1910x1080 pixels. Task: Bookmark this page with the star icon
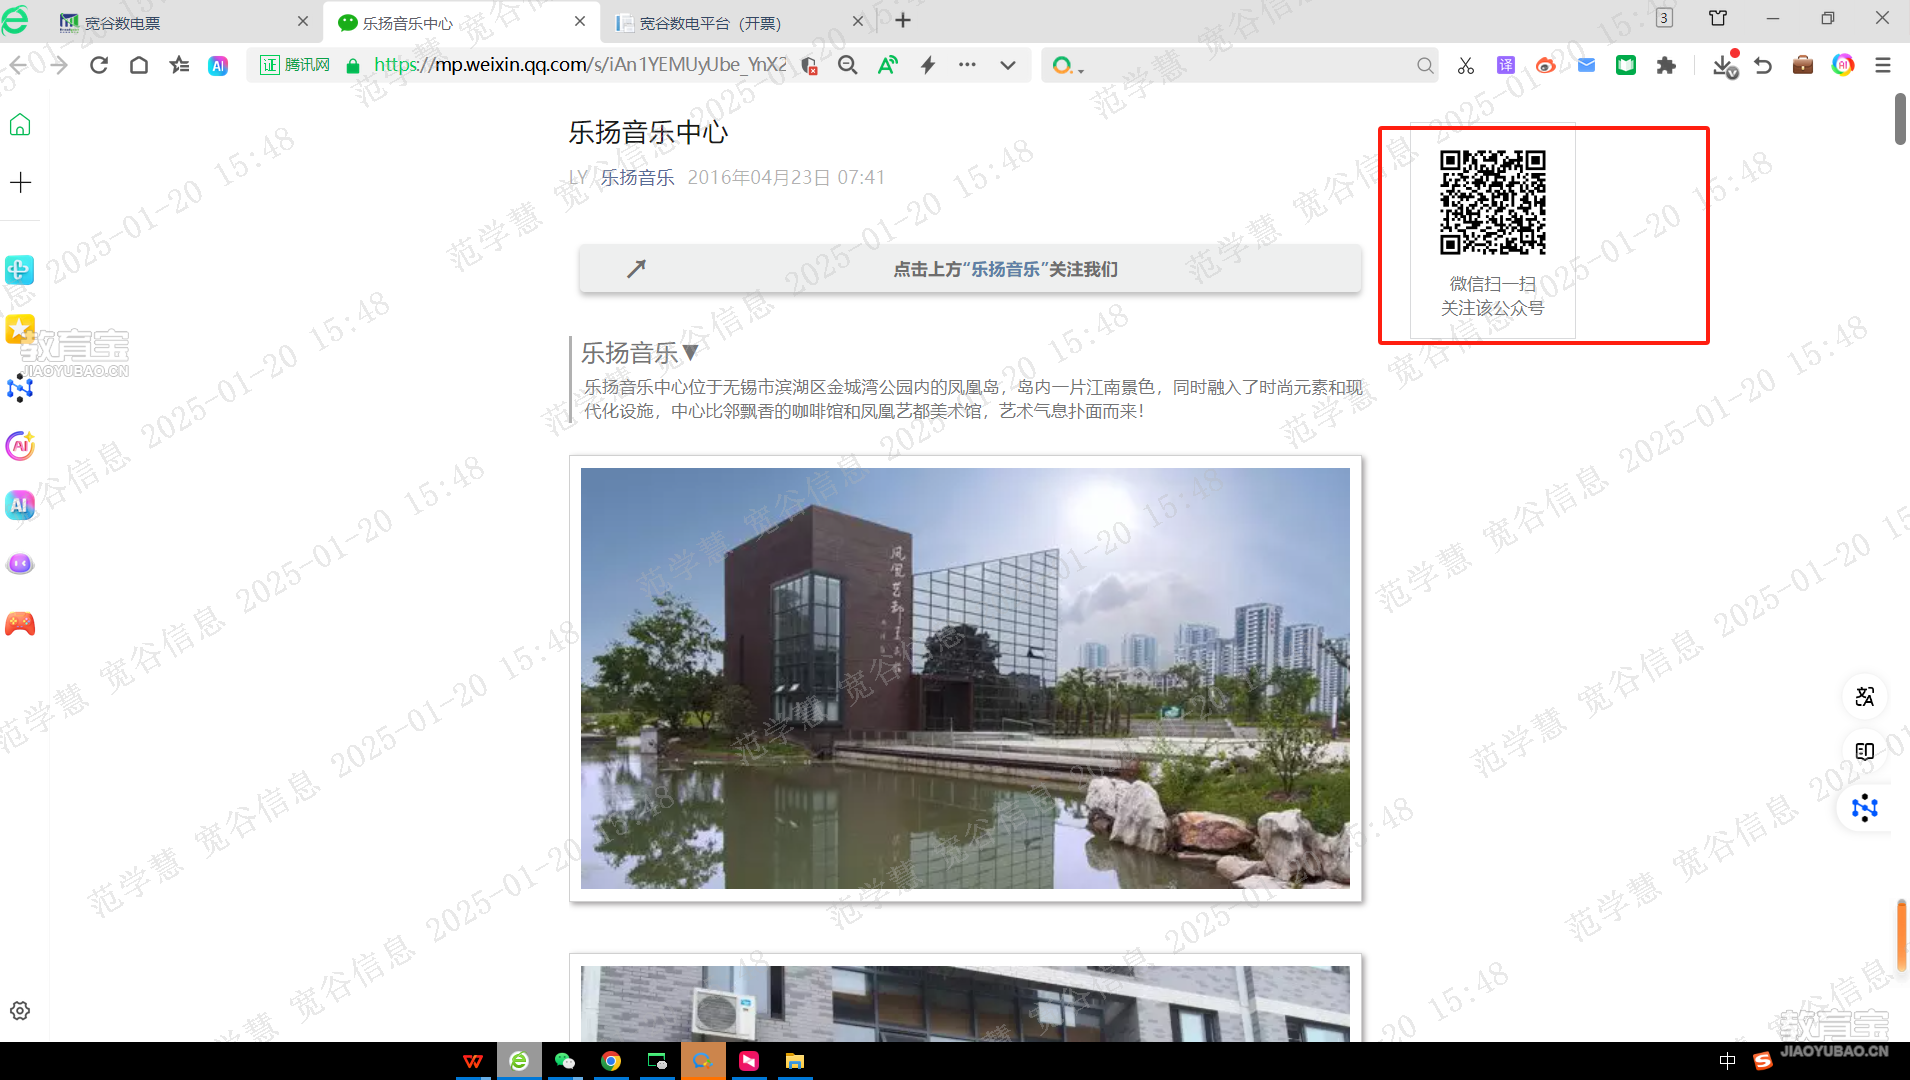[x=179, y=65]
